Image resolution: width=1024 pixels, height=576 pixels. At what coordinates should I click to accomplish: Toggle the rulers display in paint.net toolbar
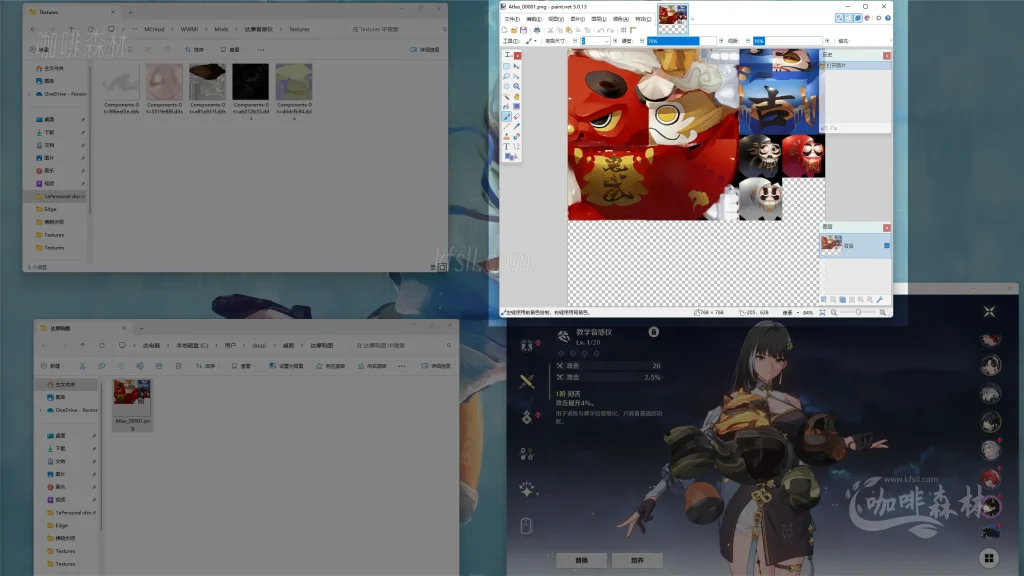pyautogui.click(x=633, y=30)
